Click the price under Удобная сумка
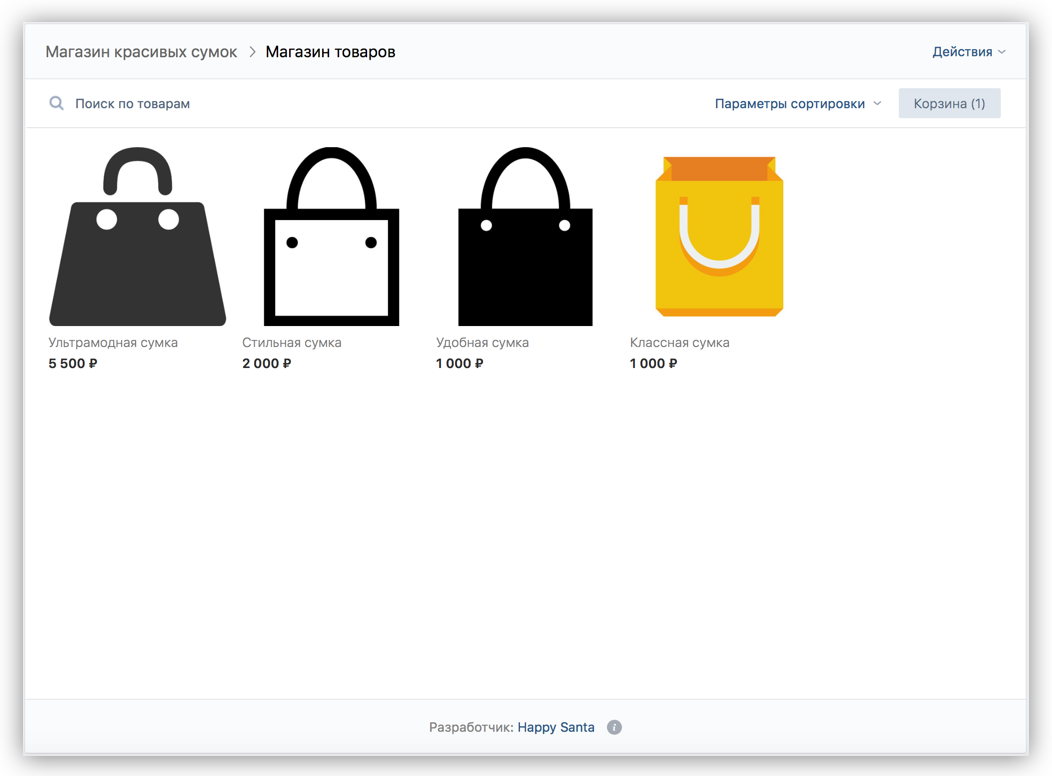Screen dimensions: 1052x776 [x=460, y=364]
